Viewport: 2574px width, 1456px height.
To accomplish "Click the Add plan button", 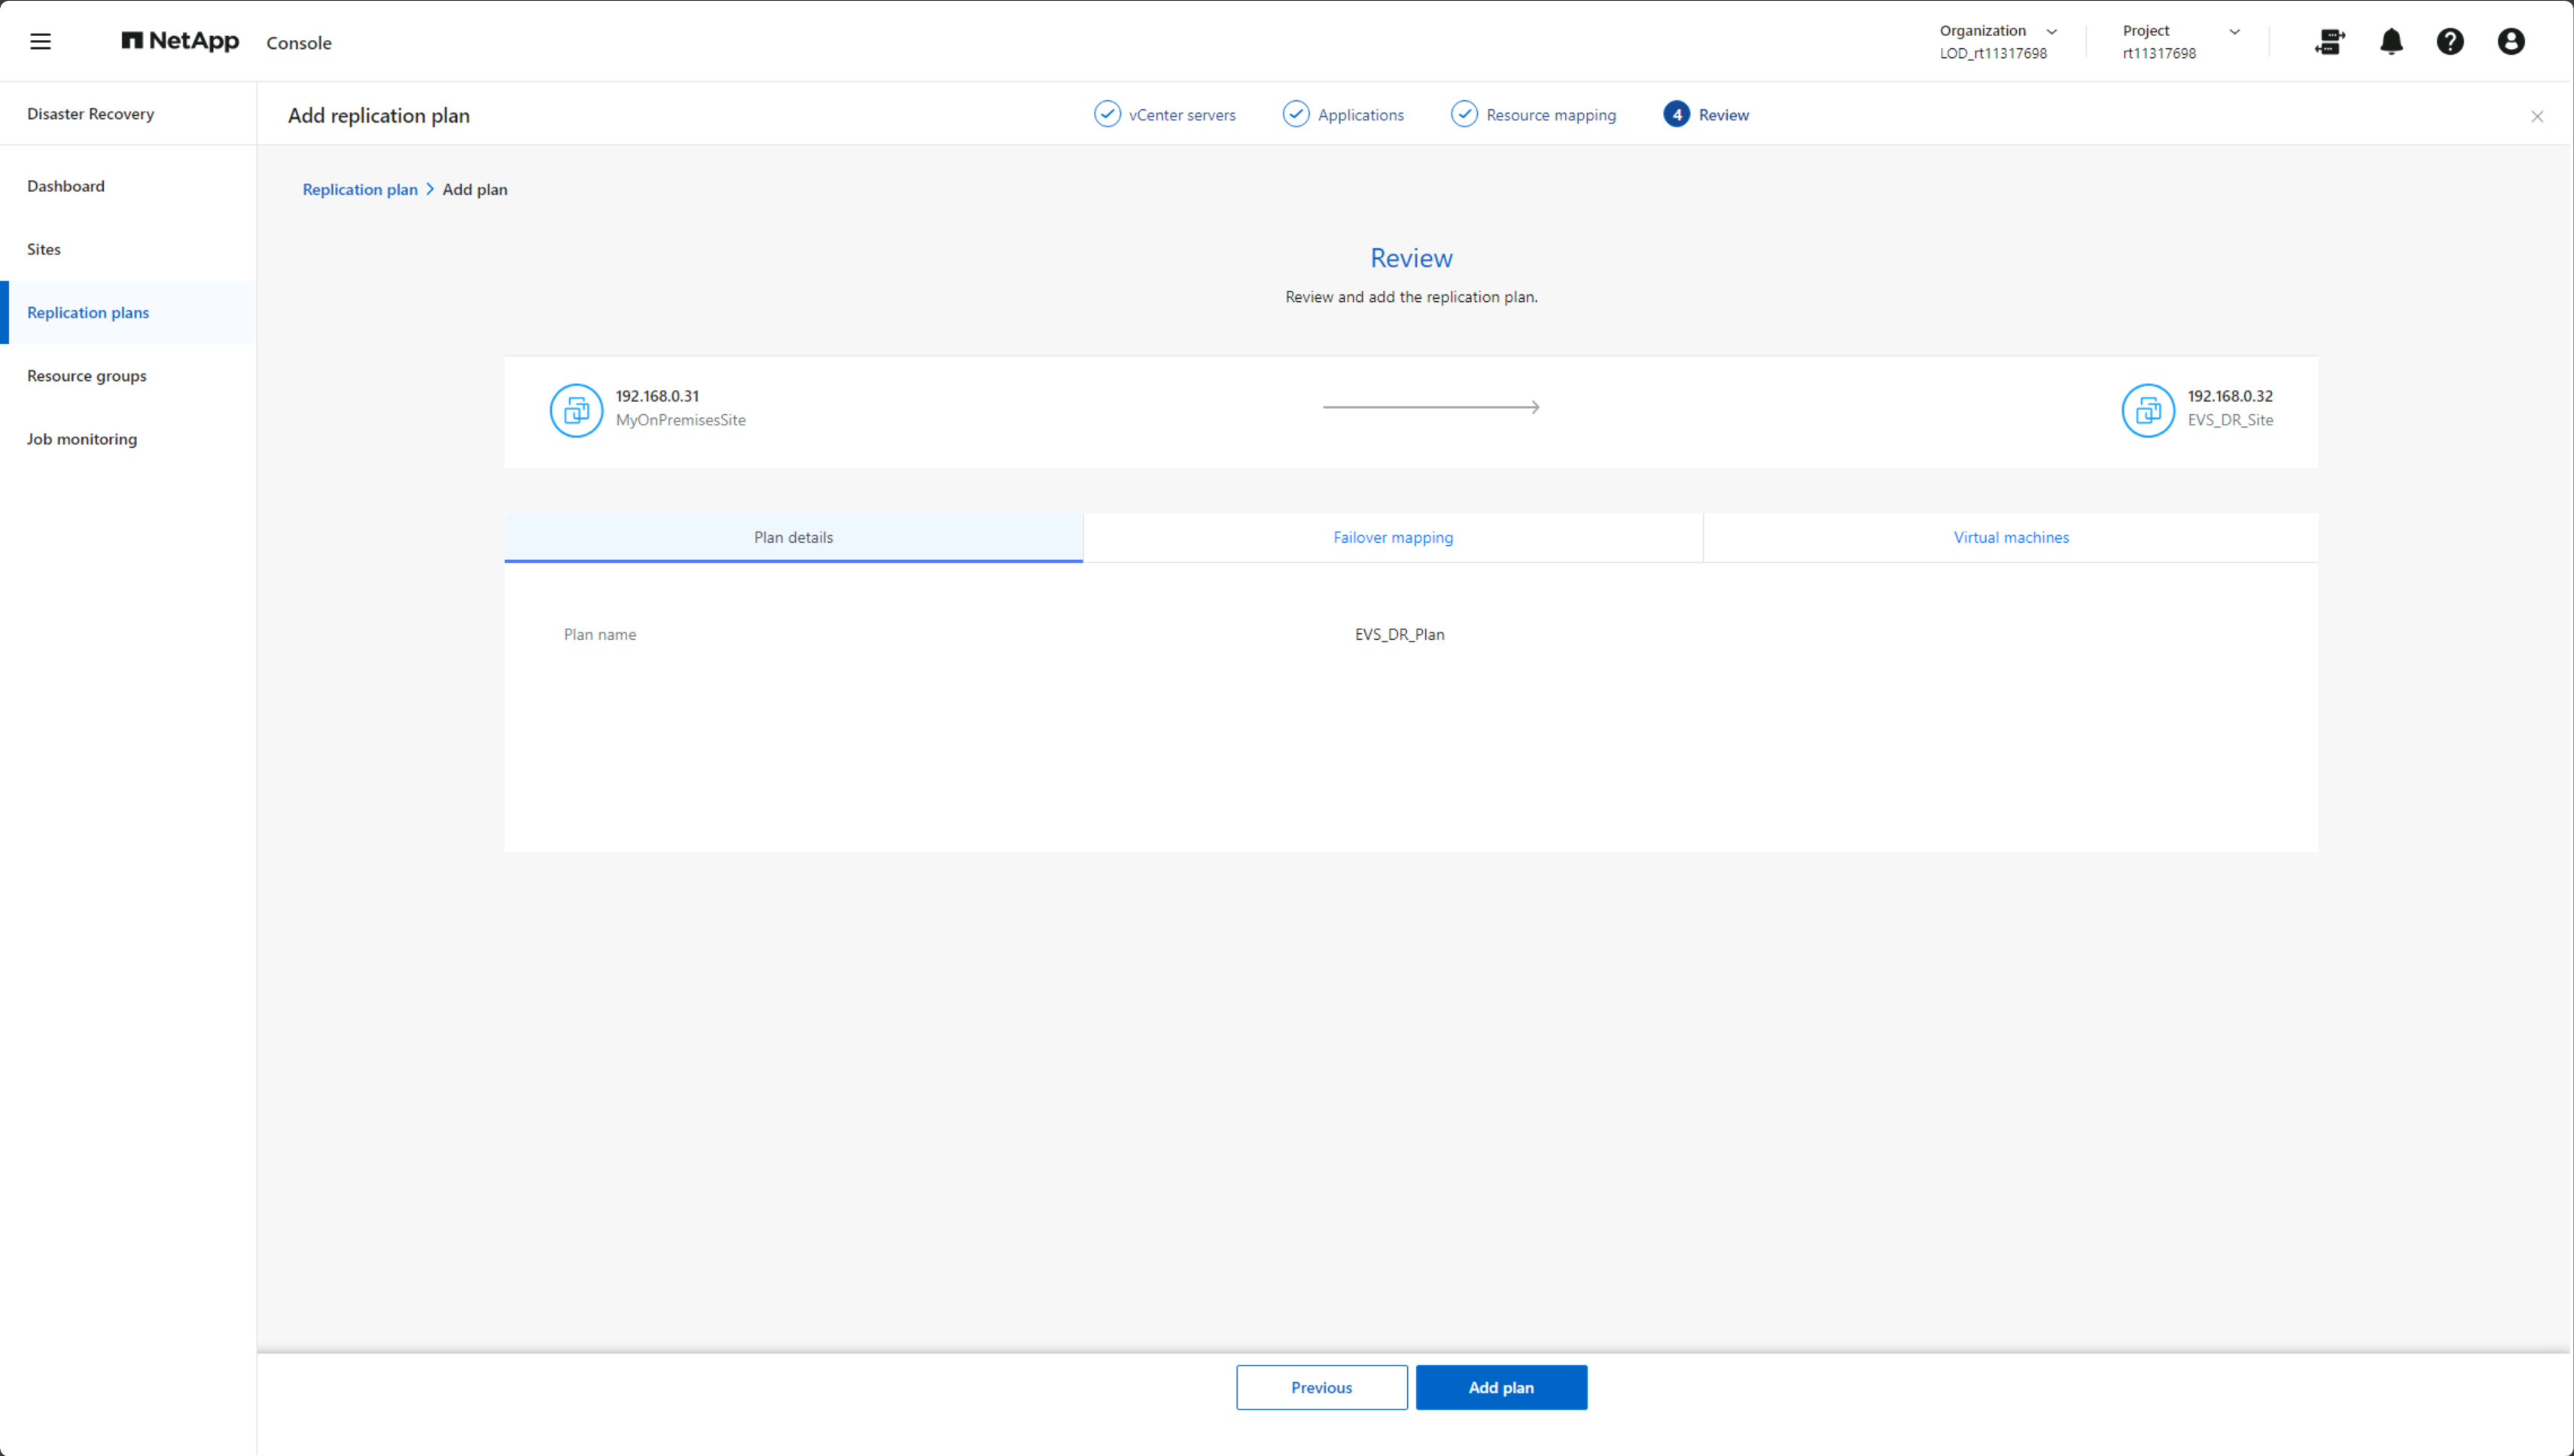I will [1500, 1387].
